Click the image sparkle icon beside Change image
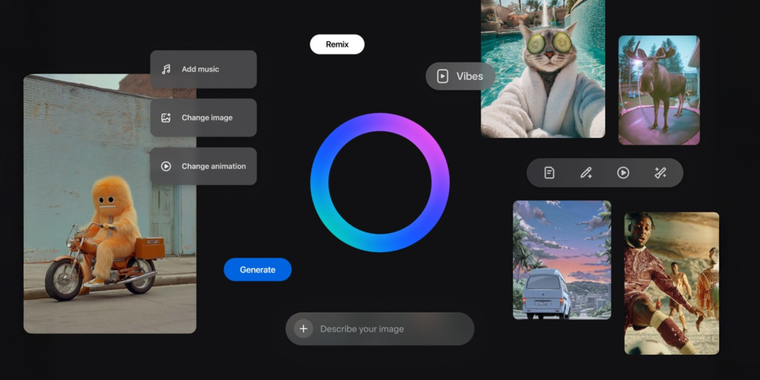The width and height of the screenshot is (760, 380). pyautogui.click(x=166, y=118)
